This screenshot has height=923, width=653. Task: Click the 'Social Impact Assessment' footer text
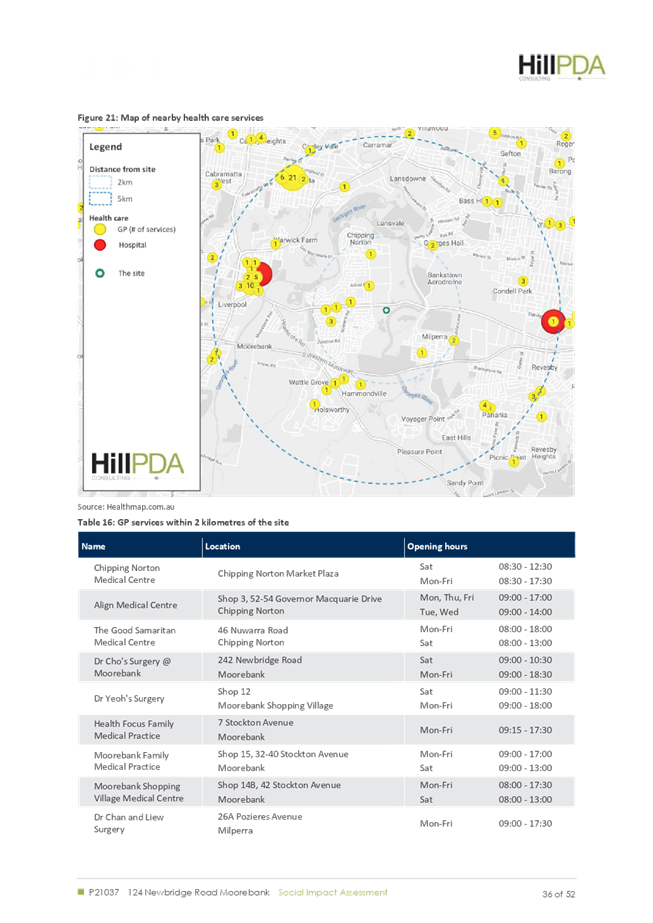(333, 892)
